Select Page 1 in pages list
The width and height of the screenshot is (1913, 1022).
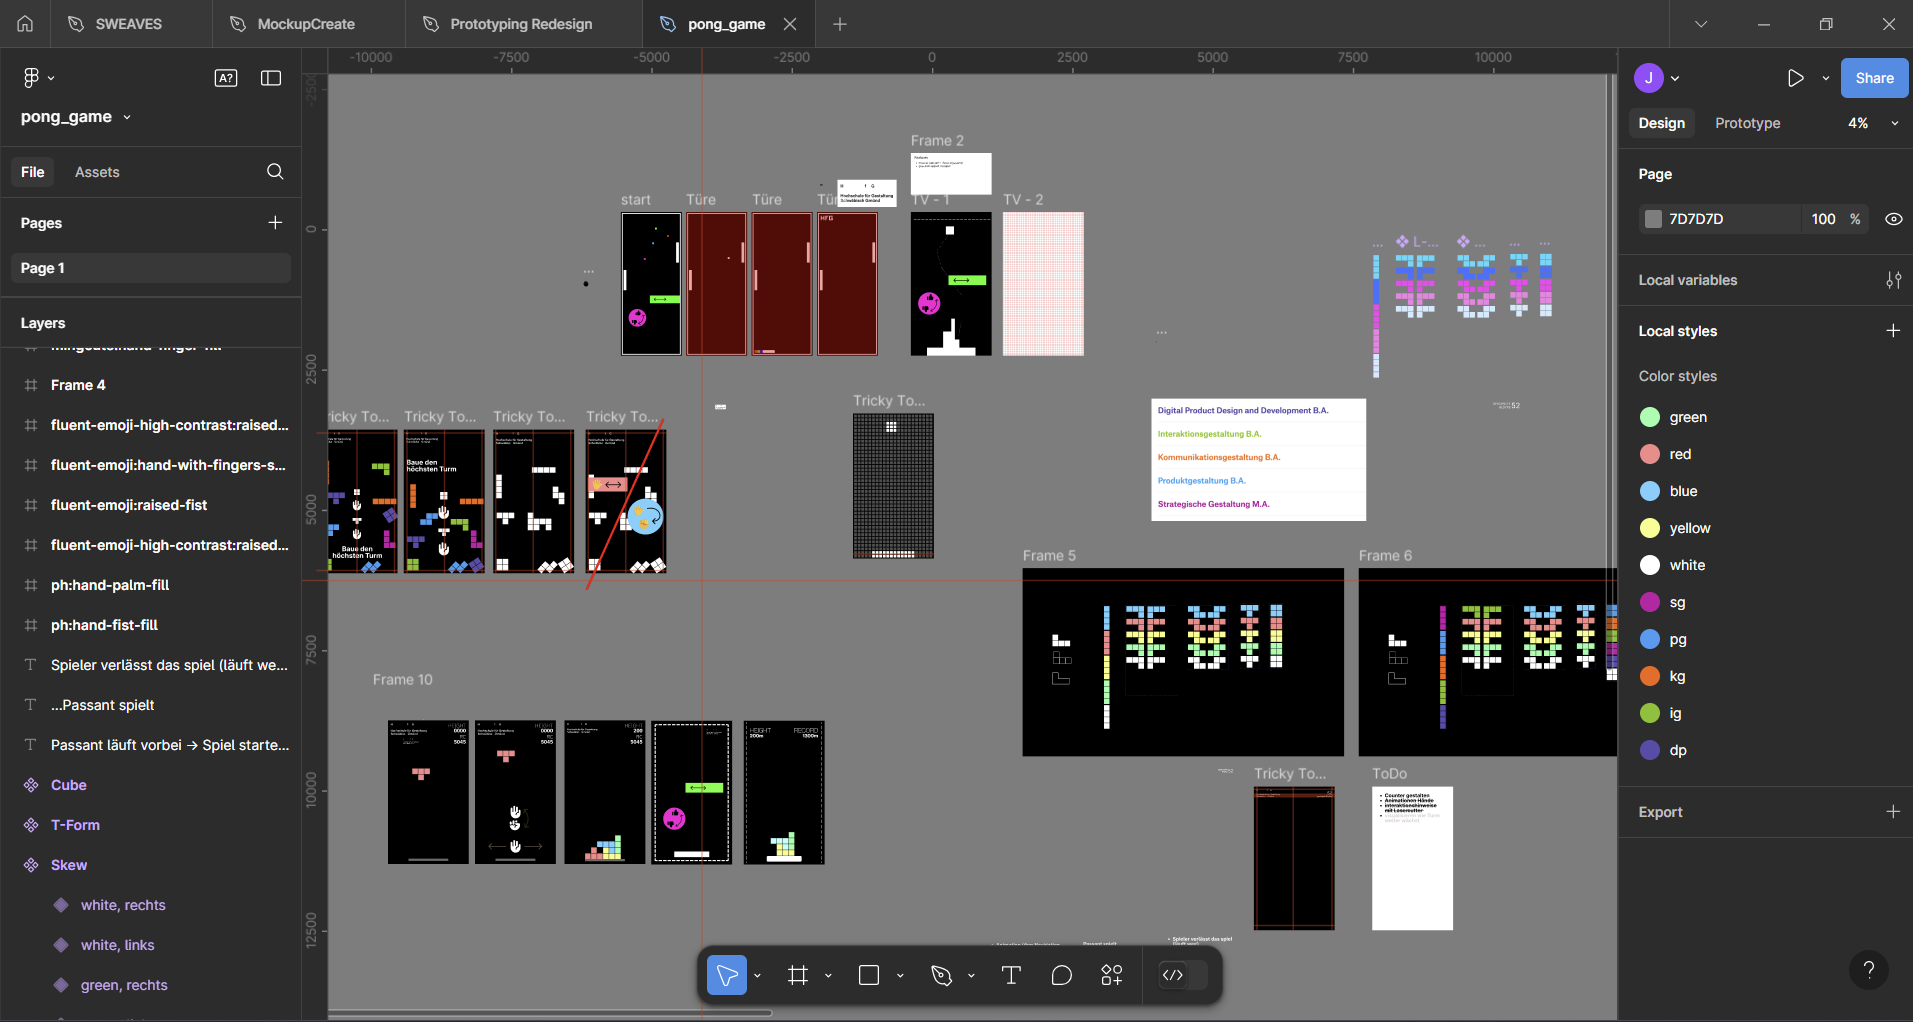[x=151, y=268]
